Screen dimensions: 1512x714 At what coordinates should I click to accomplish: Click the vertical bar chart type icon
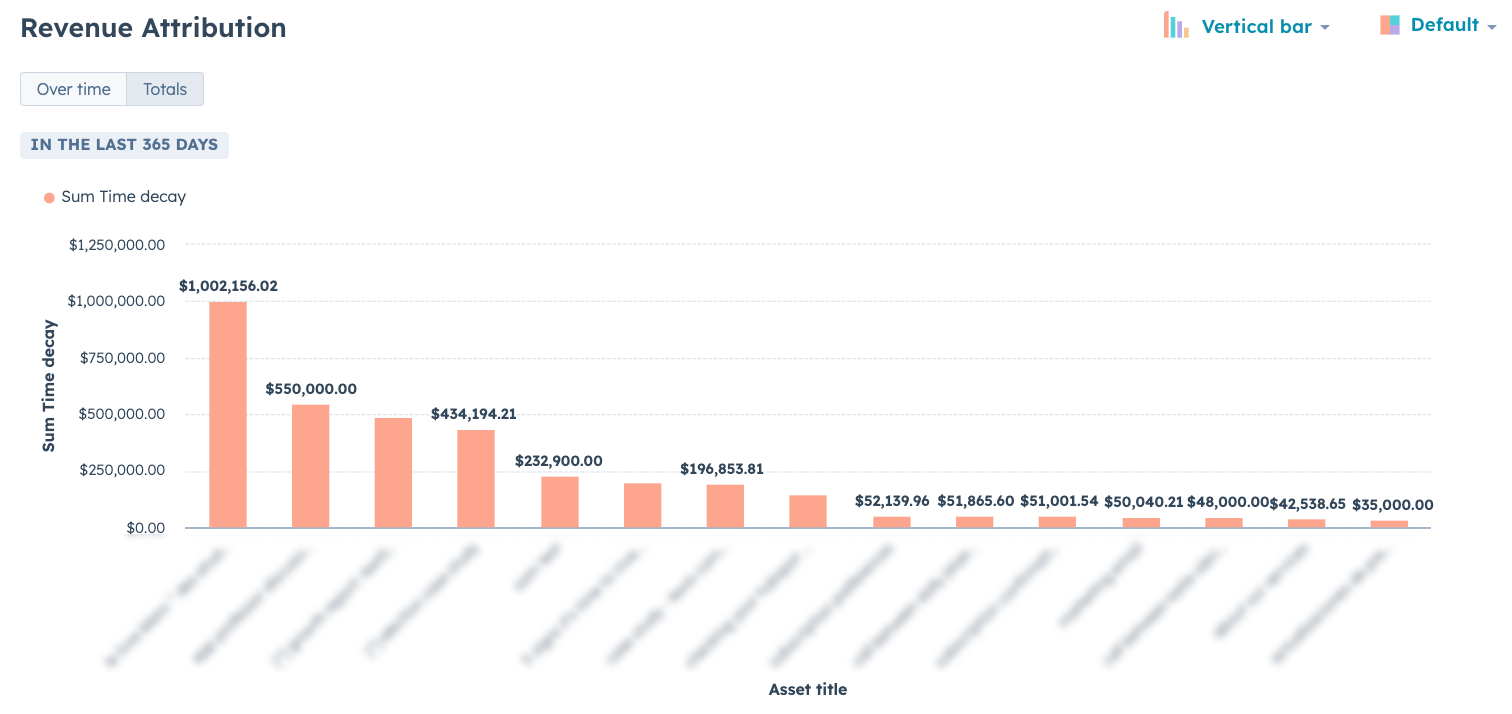pos(1176,26)
